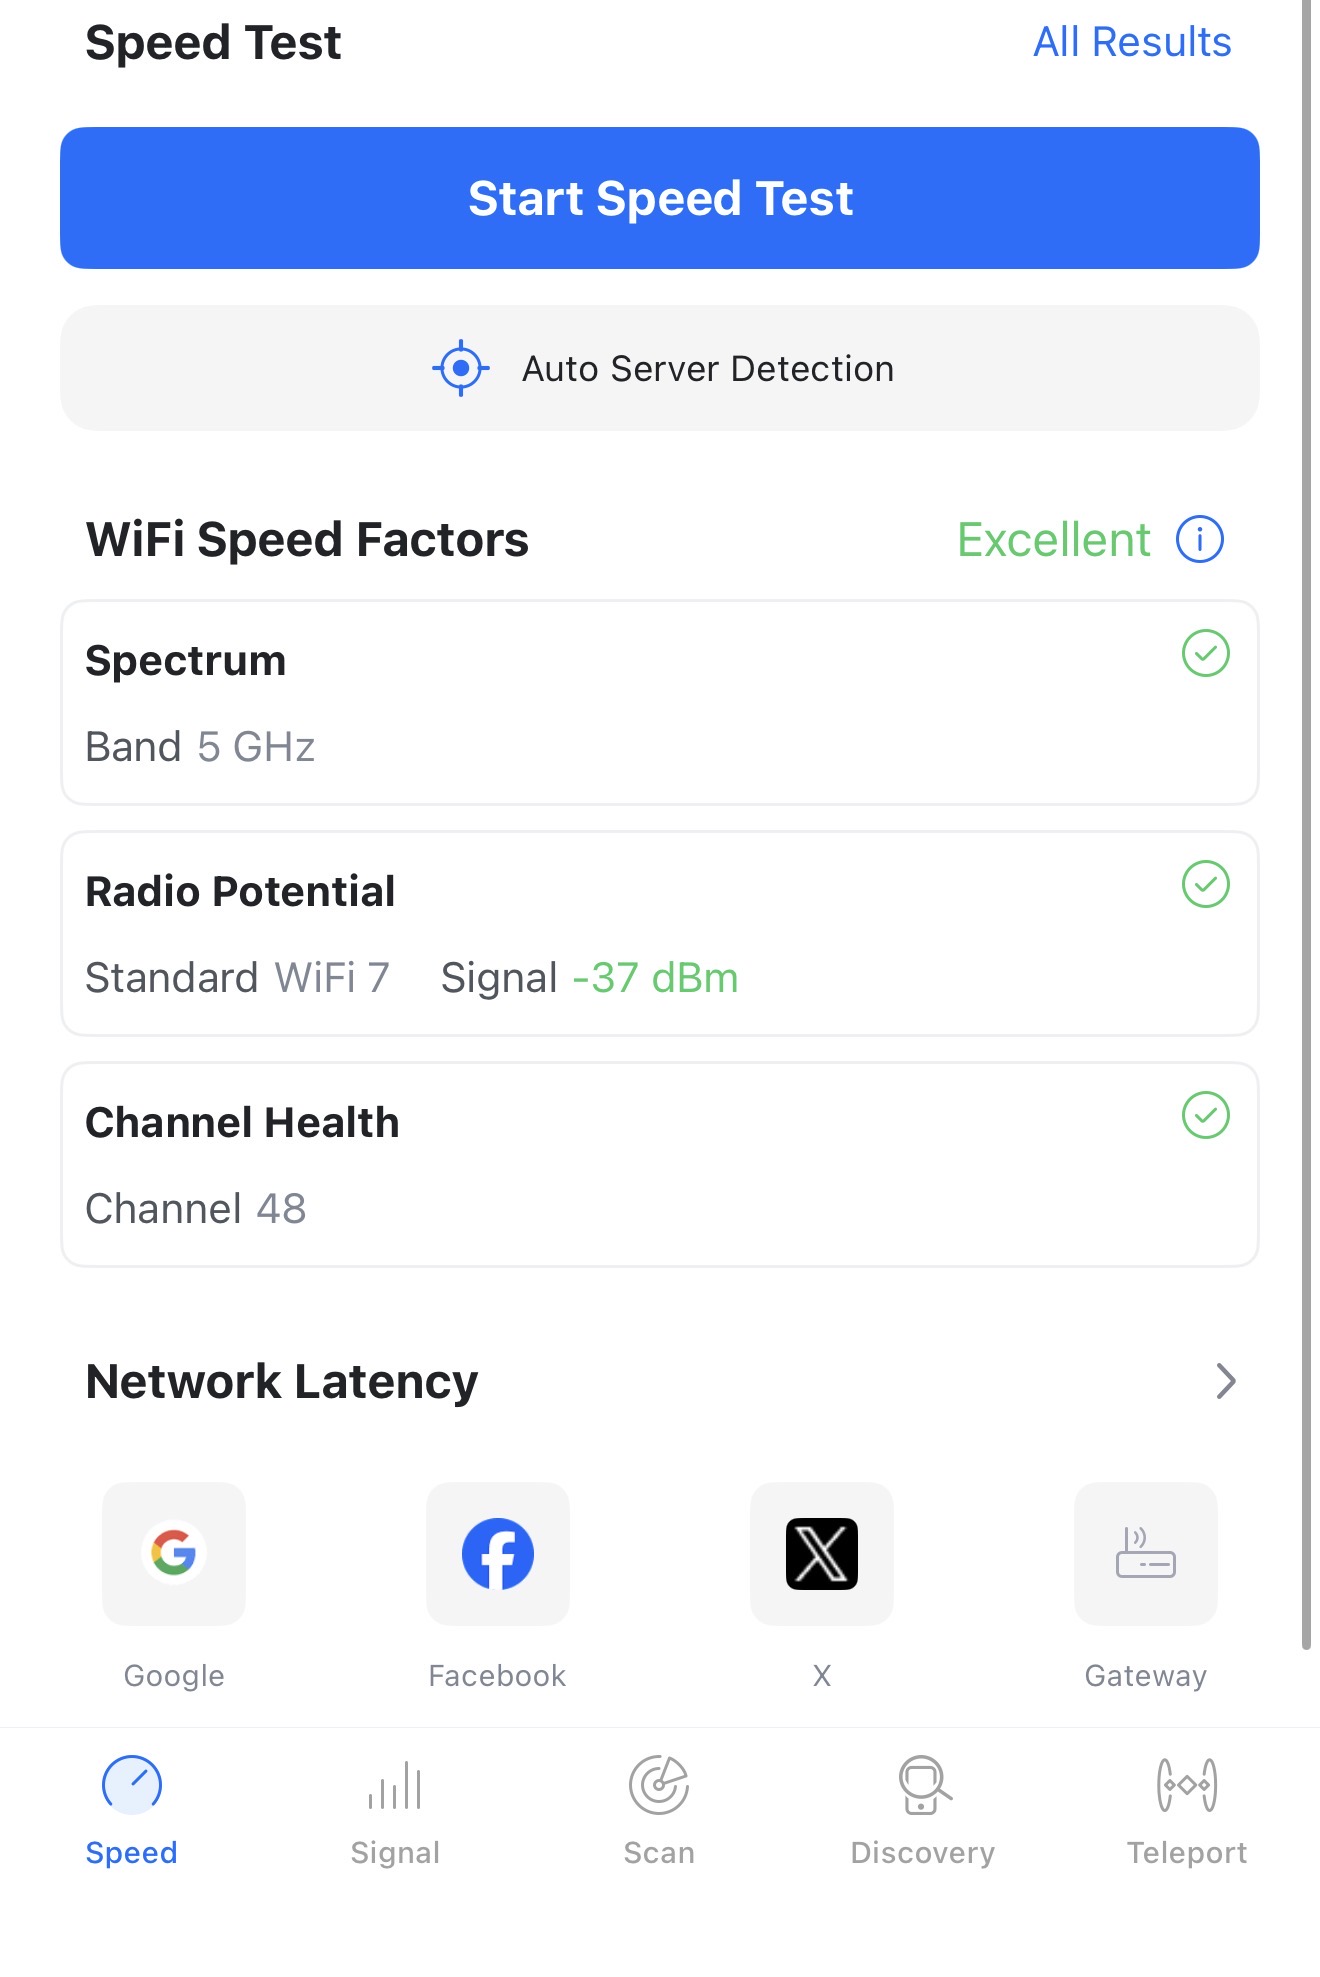1320x1977 pixels.
Task: Tap the Excellent rating label
Action: pos(1053,540)
